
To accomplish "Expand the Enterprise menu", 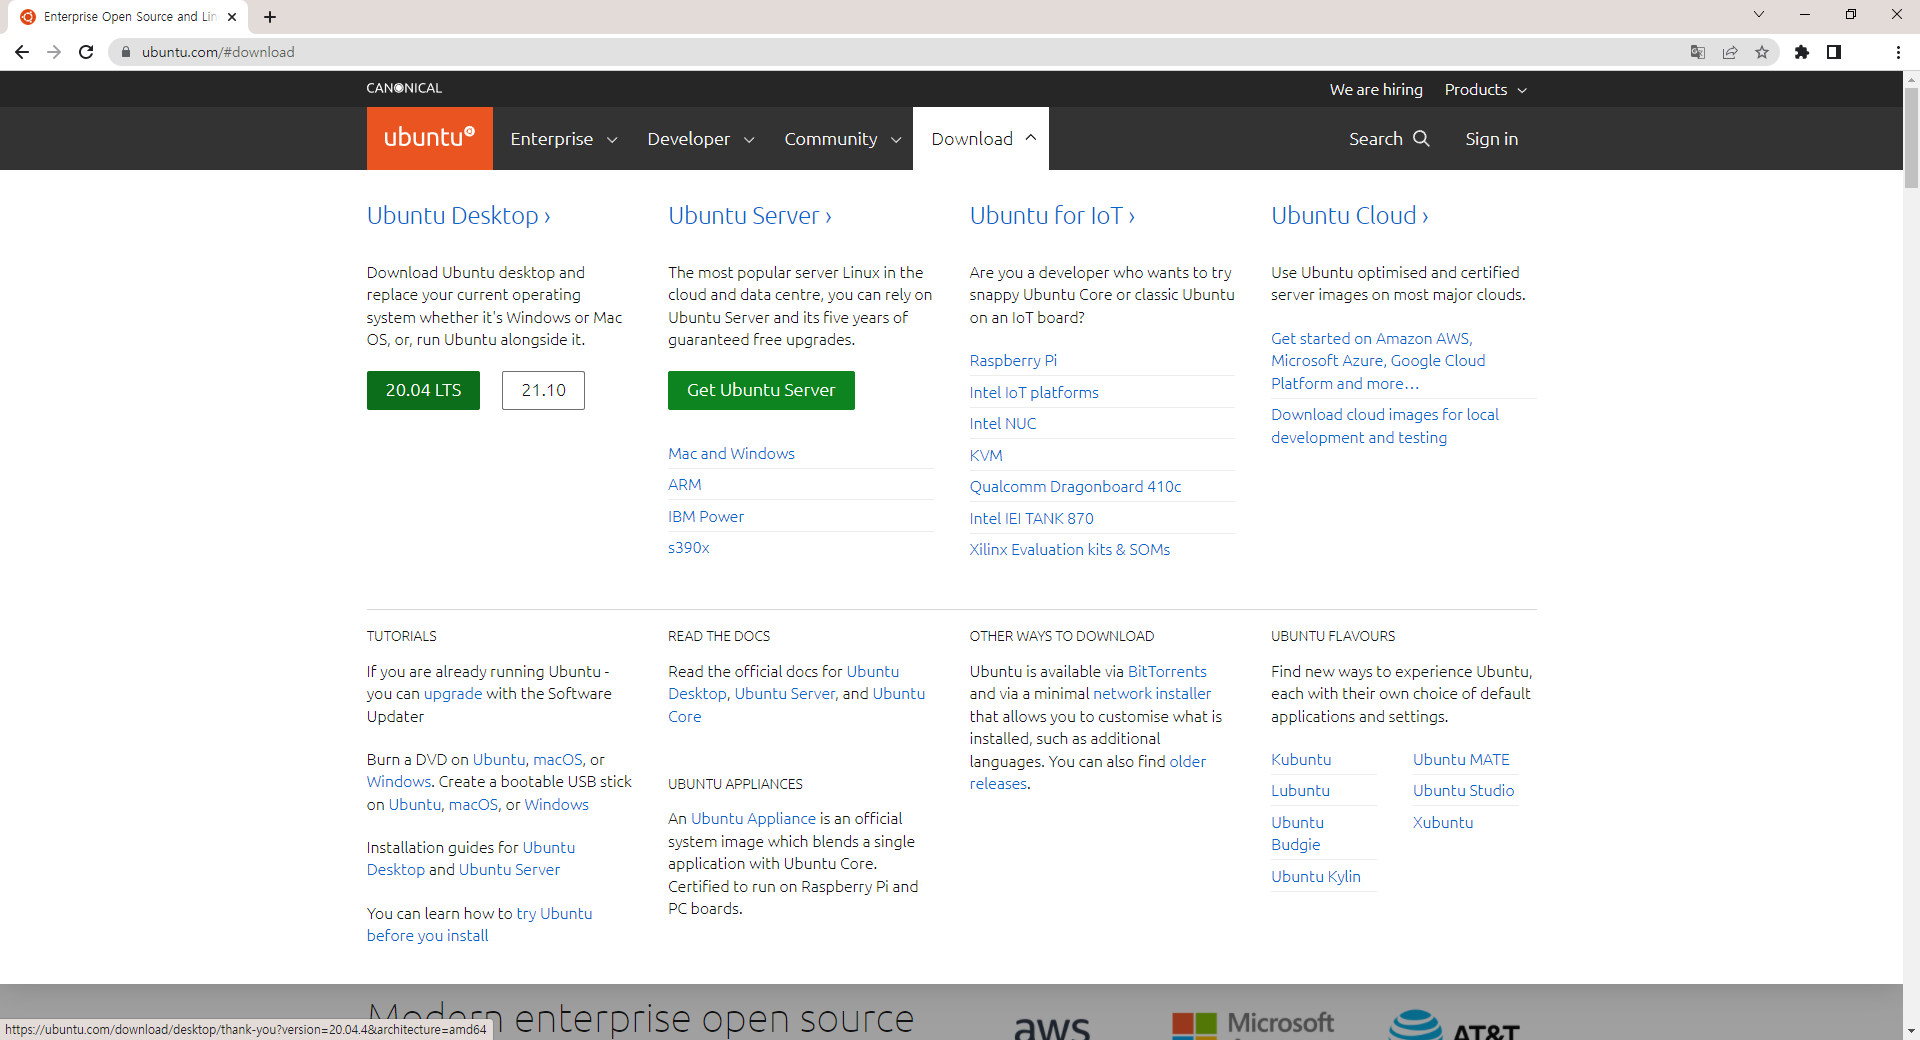I will (x=564, y=139).
